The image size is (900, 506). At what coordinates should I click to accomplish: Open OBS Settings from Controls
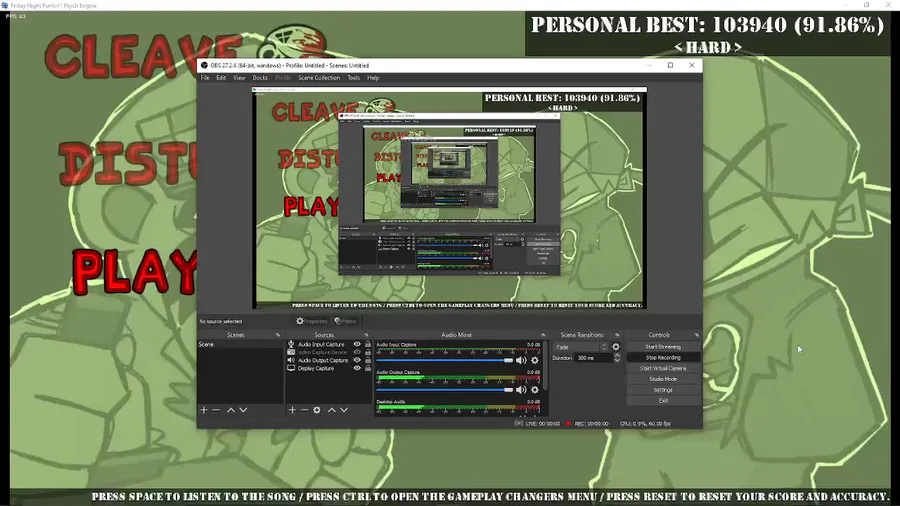click(663, 390)
